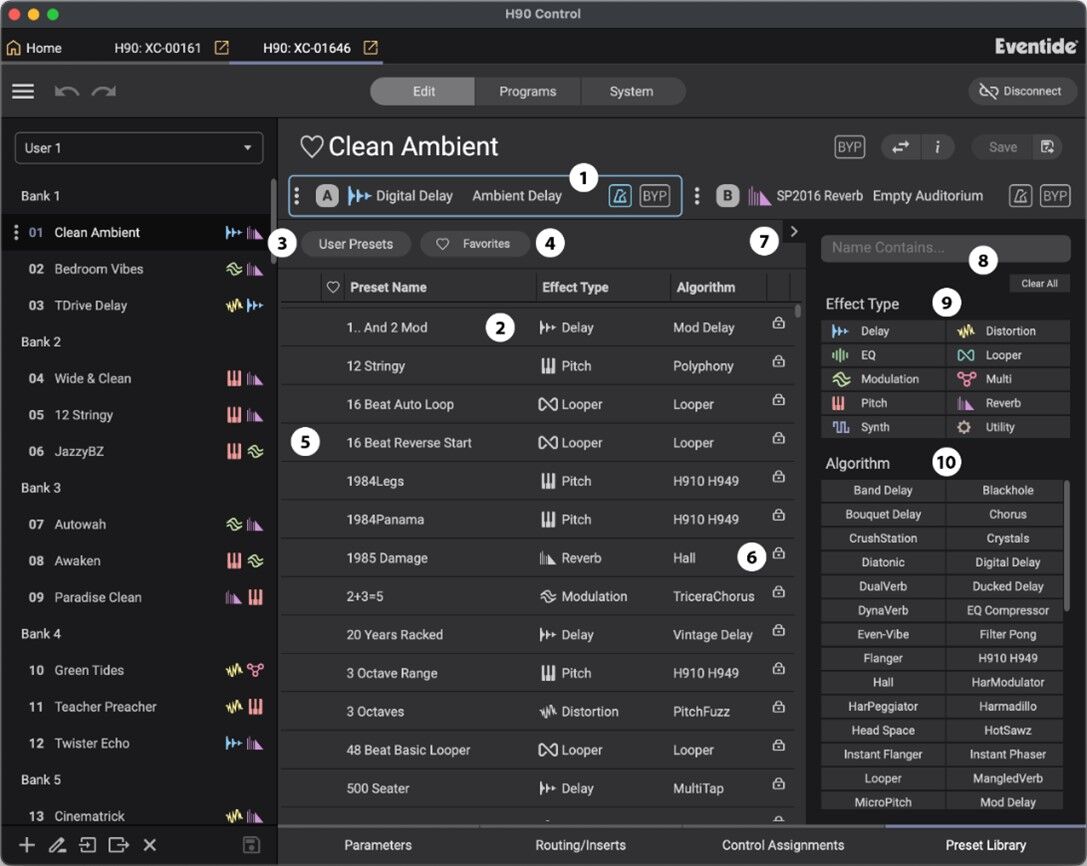Add a new program with plus icon

(27, 845)
